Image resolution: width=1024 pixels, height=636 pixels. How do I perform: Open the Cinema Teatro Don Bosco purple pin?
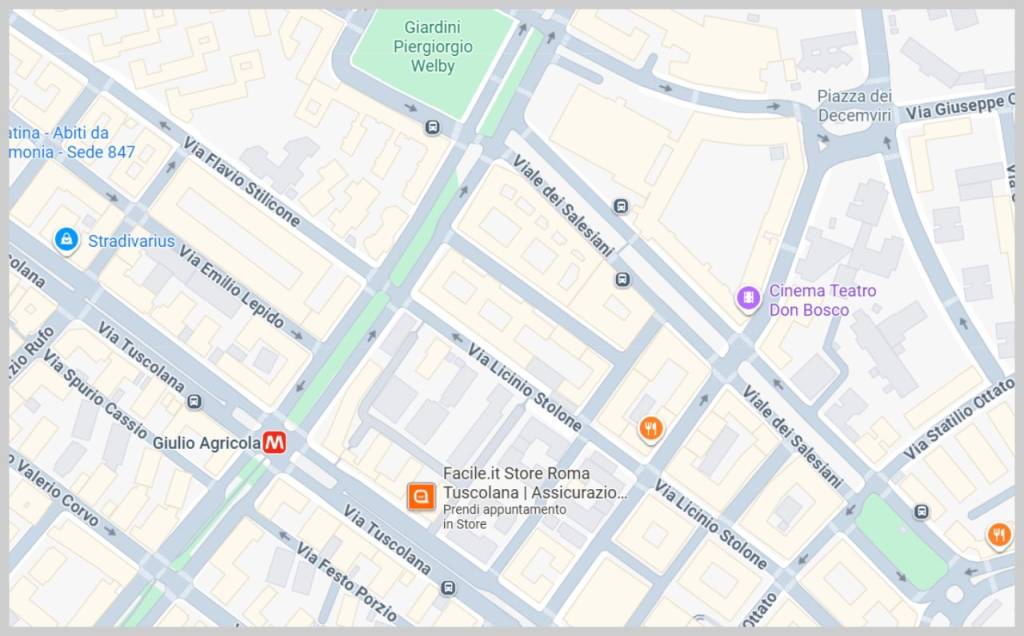point(748,299)
